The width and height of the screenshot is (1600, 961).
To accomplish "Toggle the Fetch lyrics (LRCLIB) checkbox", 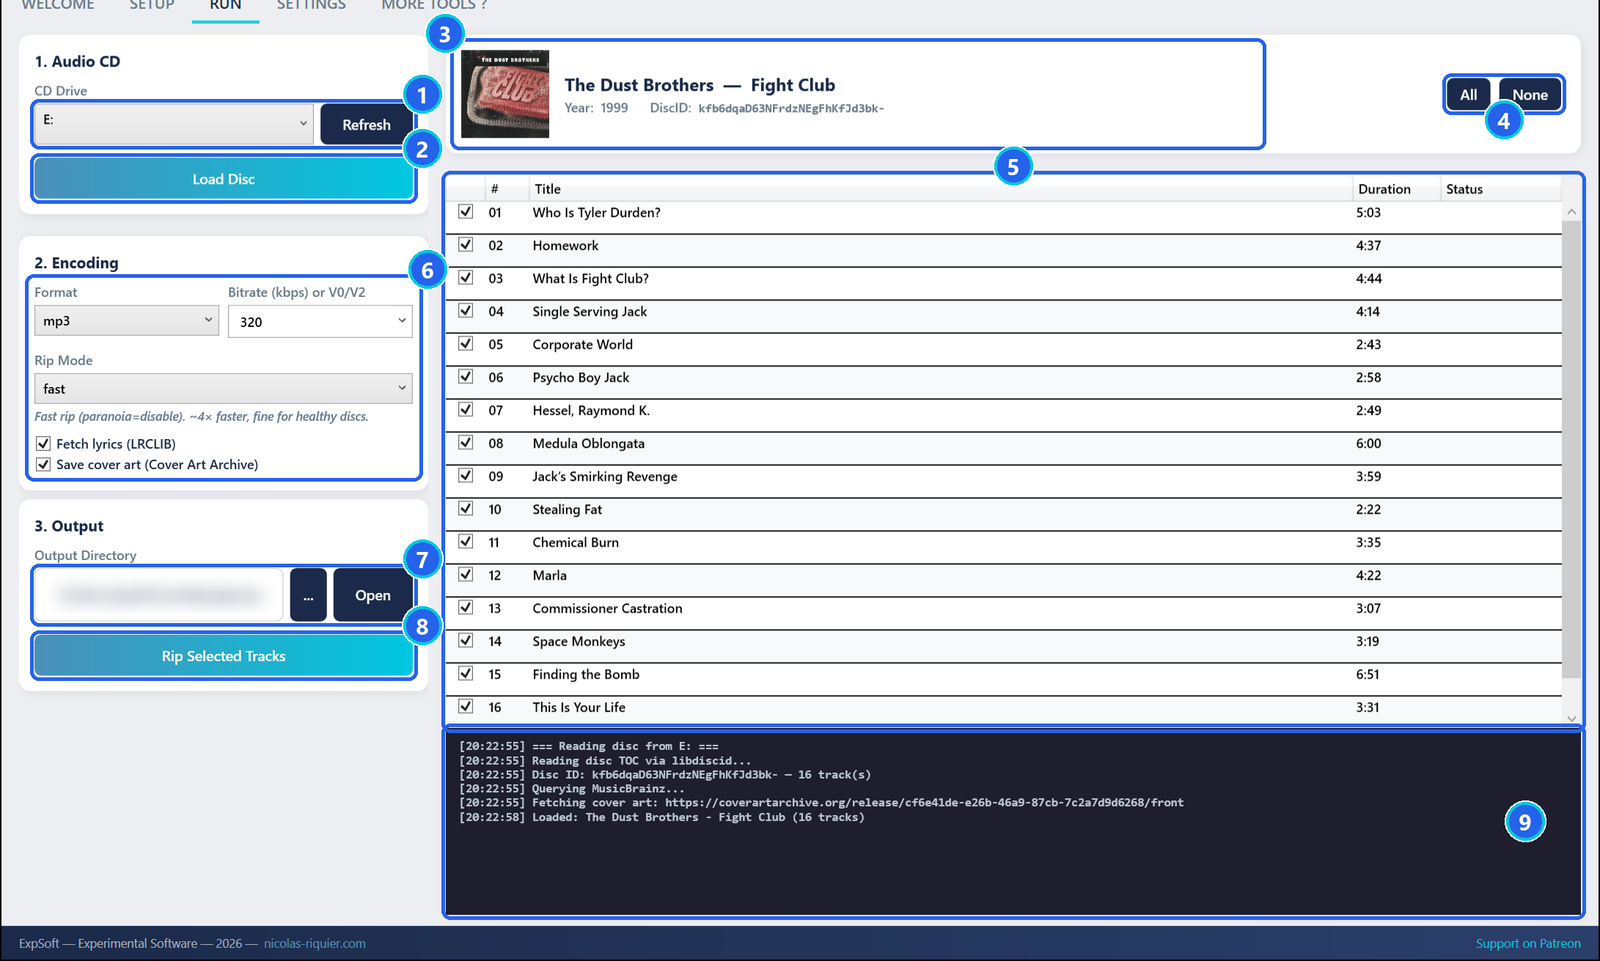I will click(x=43, y=443).
